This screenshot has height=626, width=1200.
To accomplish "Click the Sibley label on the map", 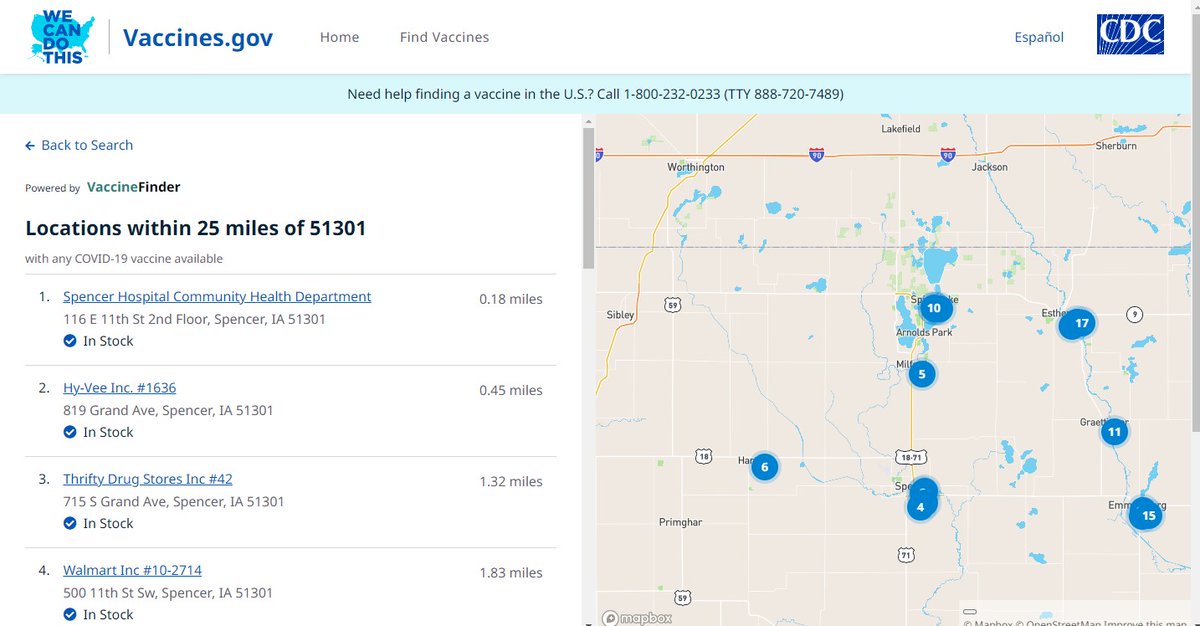I will tap(621, 315).
